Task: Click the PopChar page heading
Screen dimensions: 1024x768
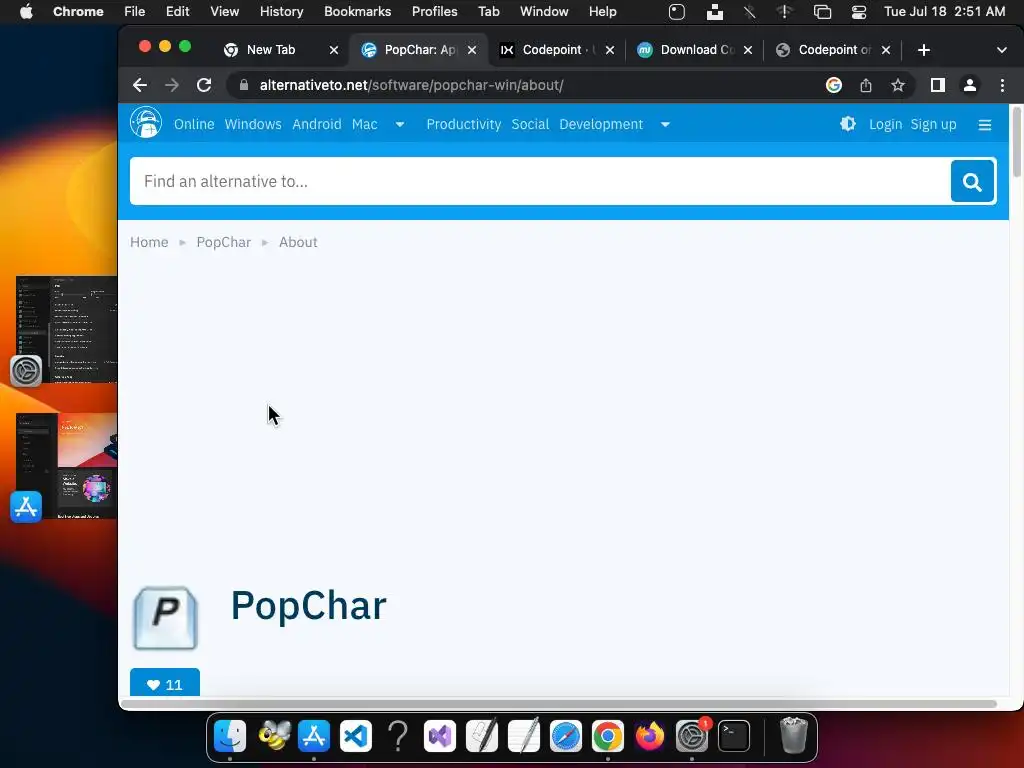Action: (x=308, y=605)
